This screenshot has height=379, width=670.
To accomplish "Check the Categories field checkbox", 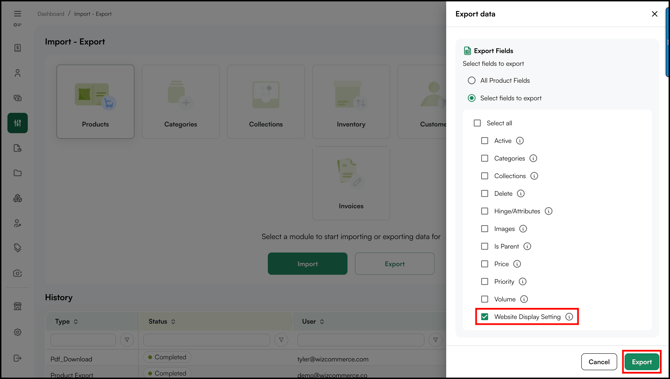I will tap(485, 158).
